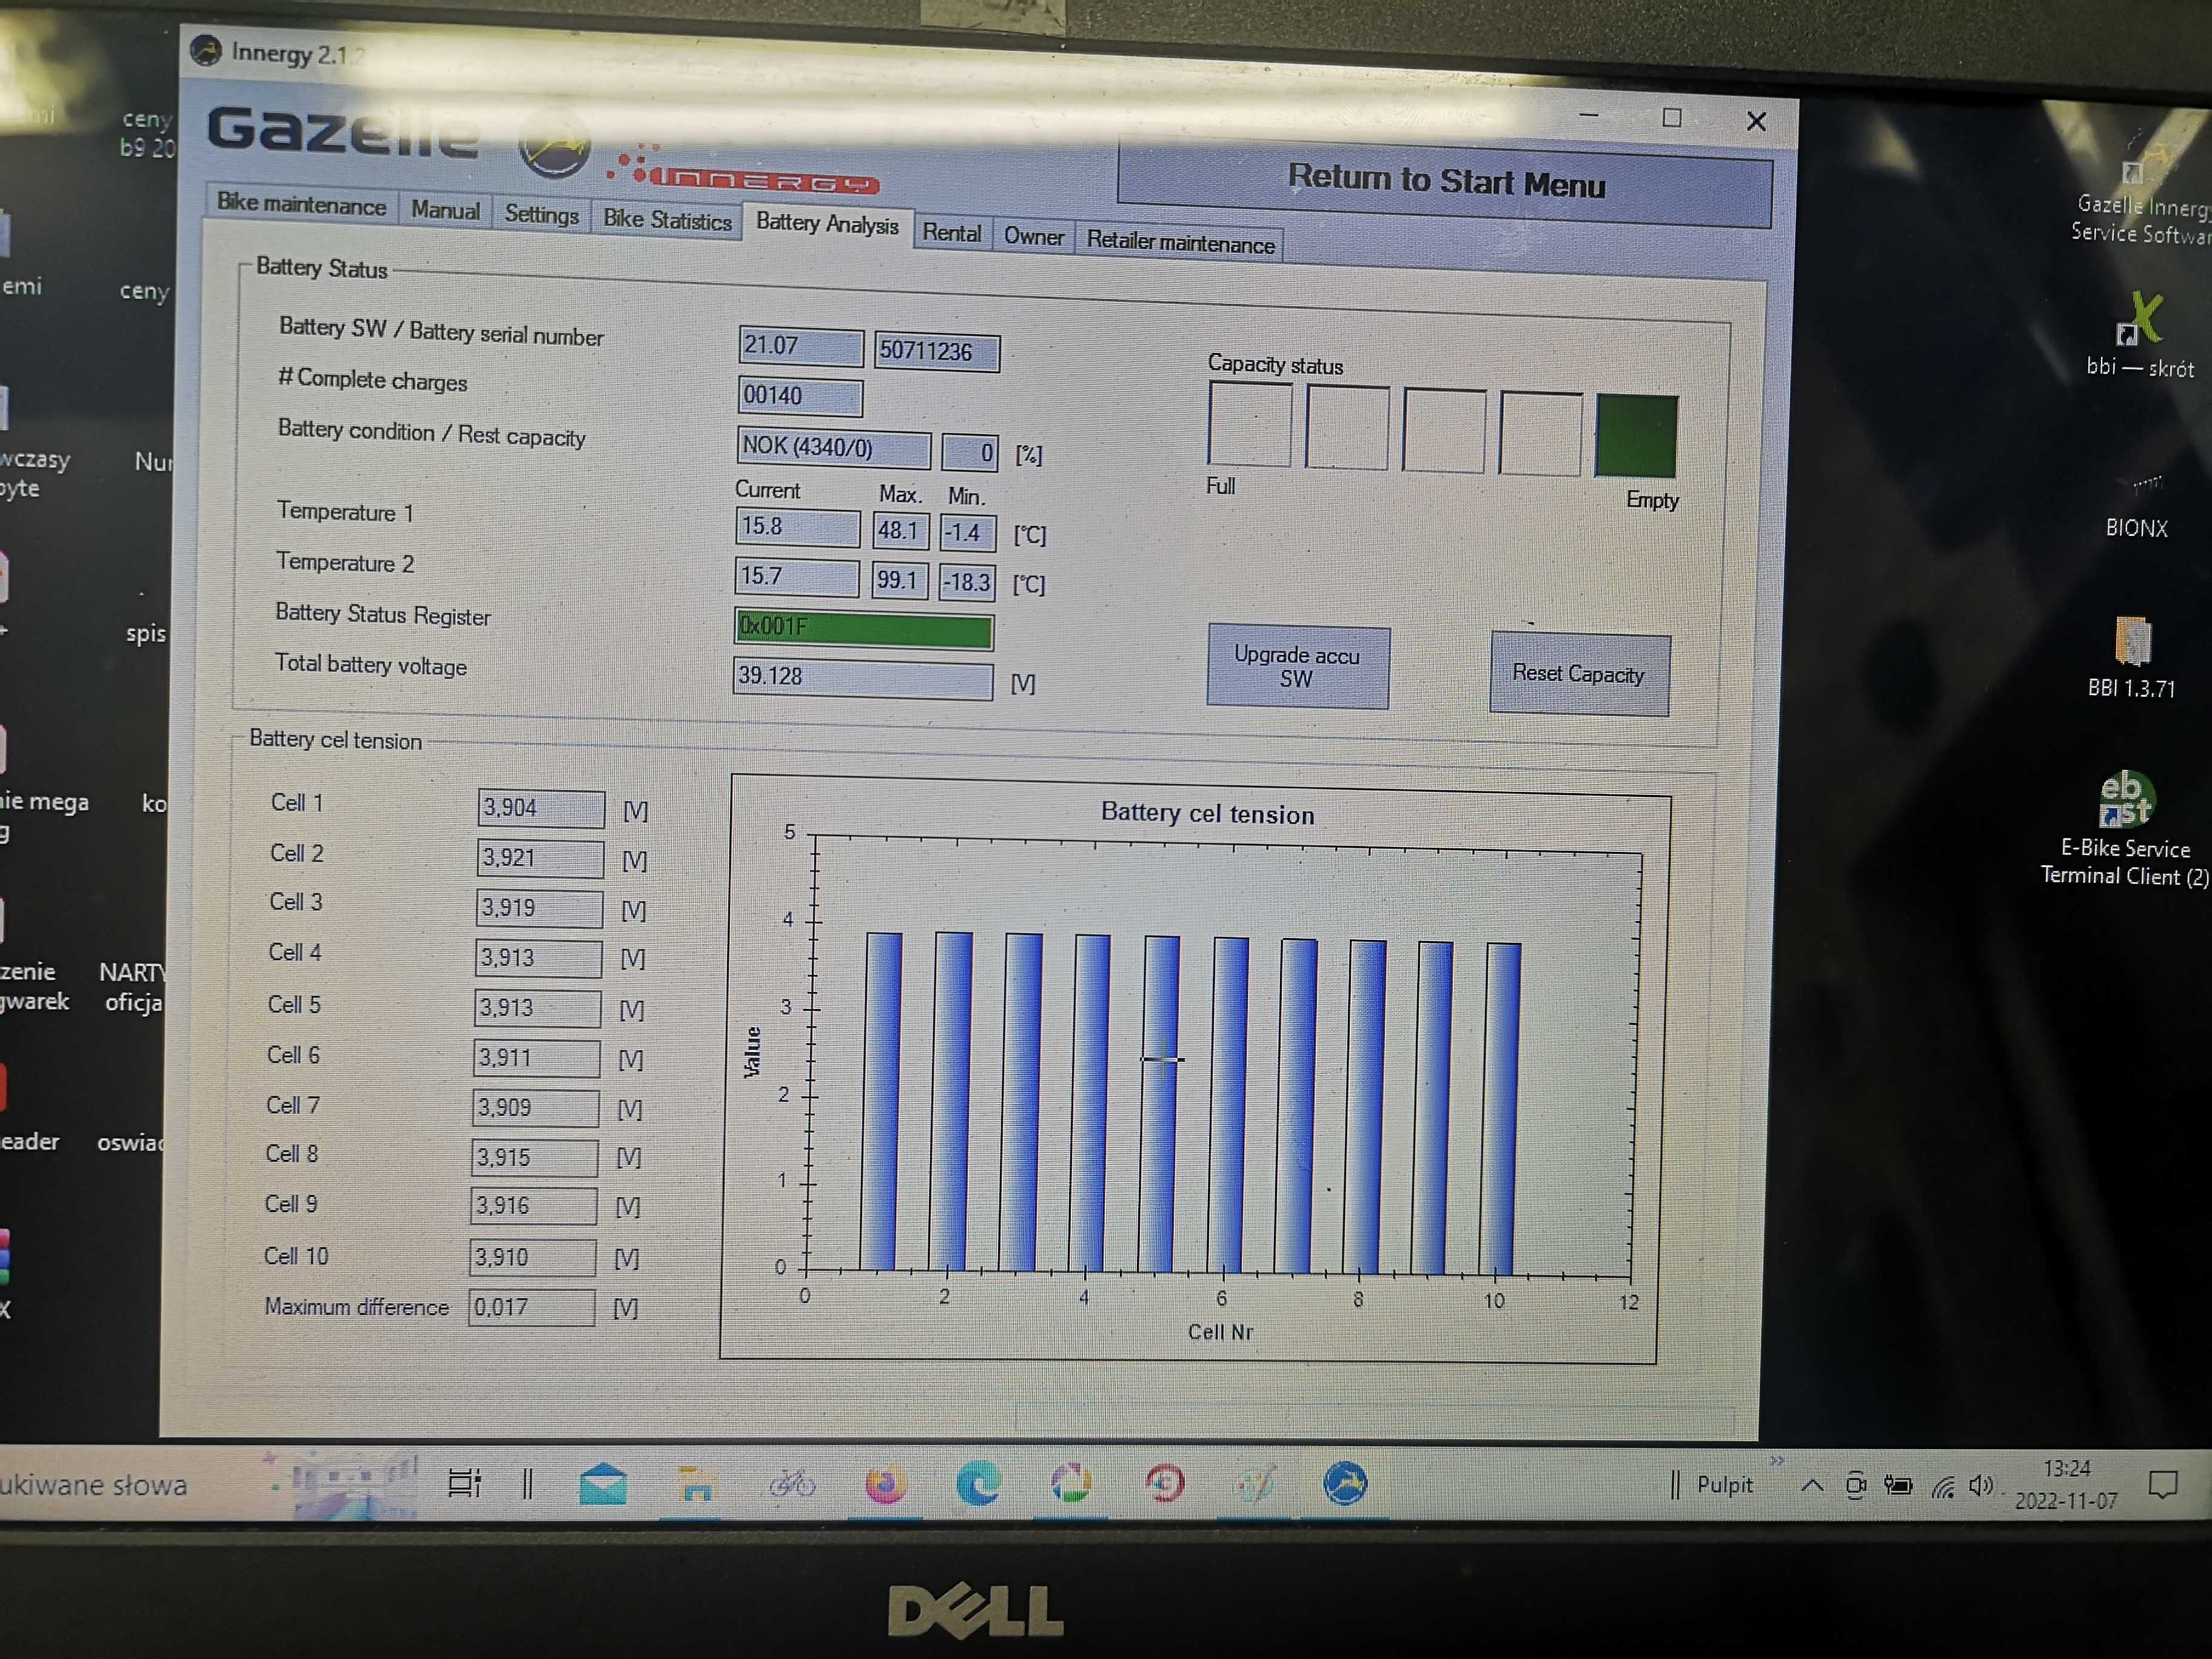Click Temperature 2 min value -18.3

click(967, 582)
